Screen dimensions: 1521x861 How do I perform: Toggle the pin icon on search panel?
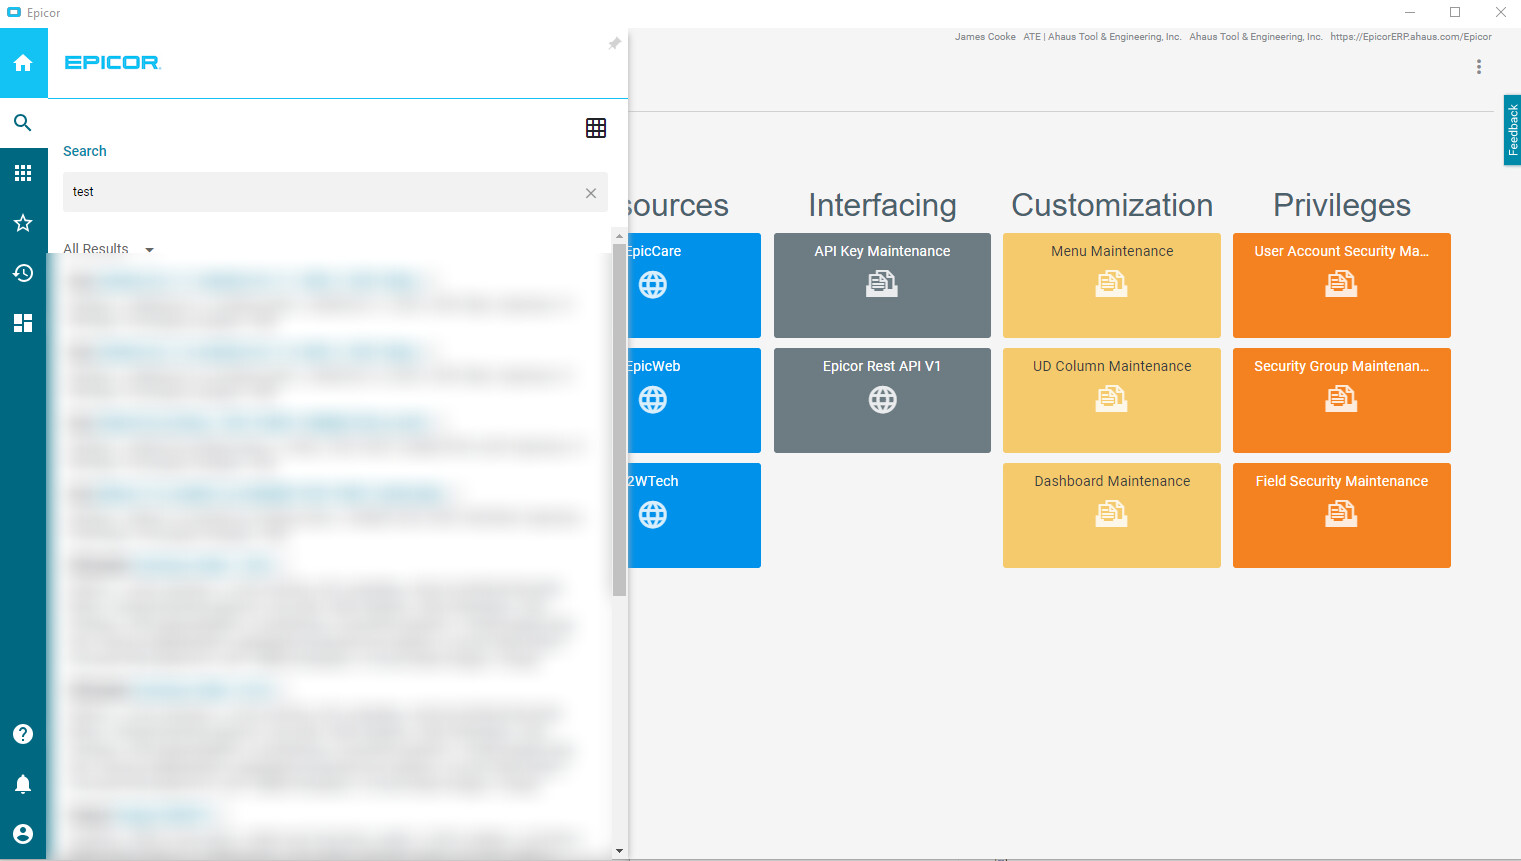pos(614,44)
